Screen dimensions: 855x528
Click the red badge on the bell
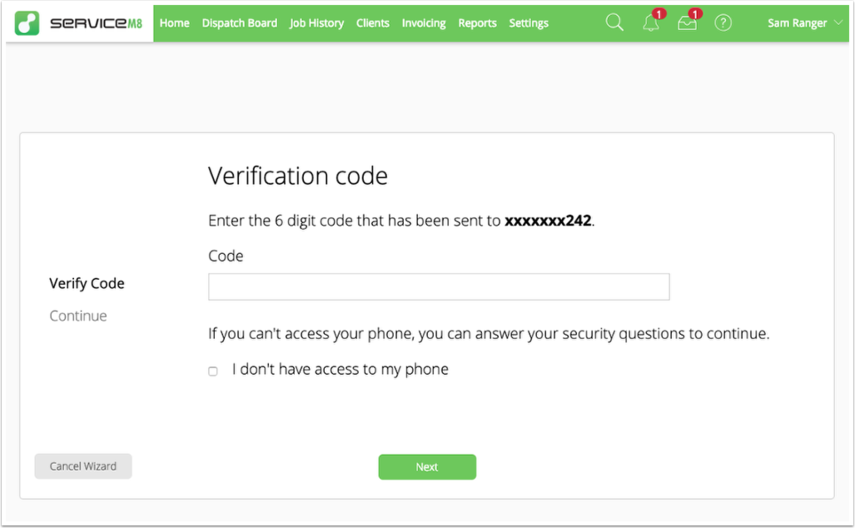(659, 14)
